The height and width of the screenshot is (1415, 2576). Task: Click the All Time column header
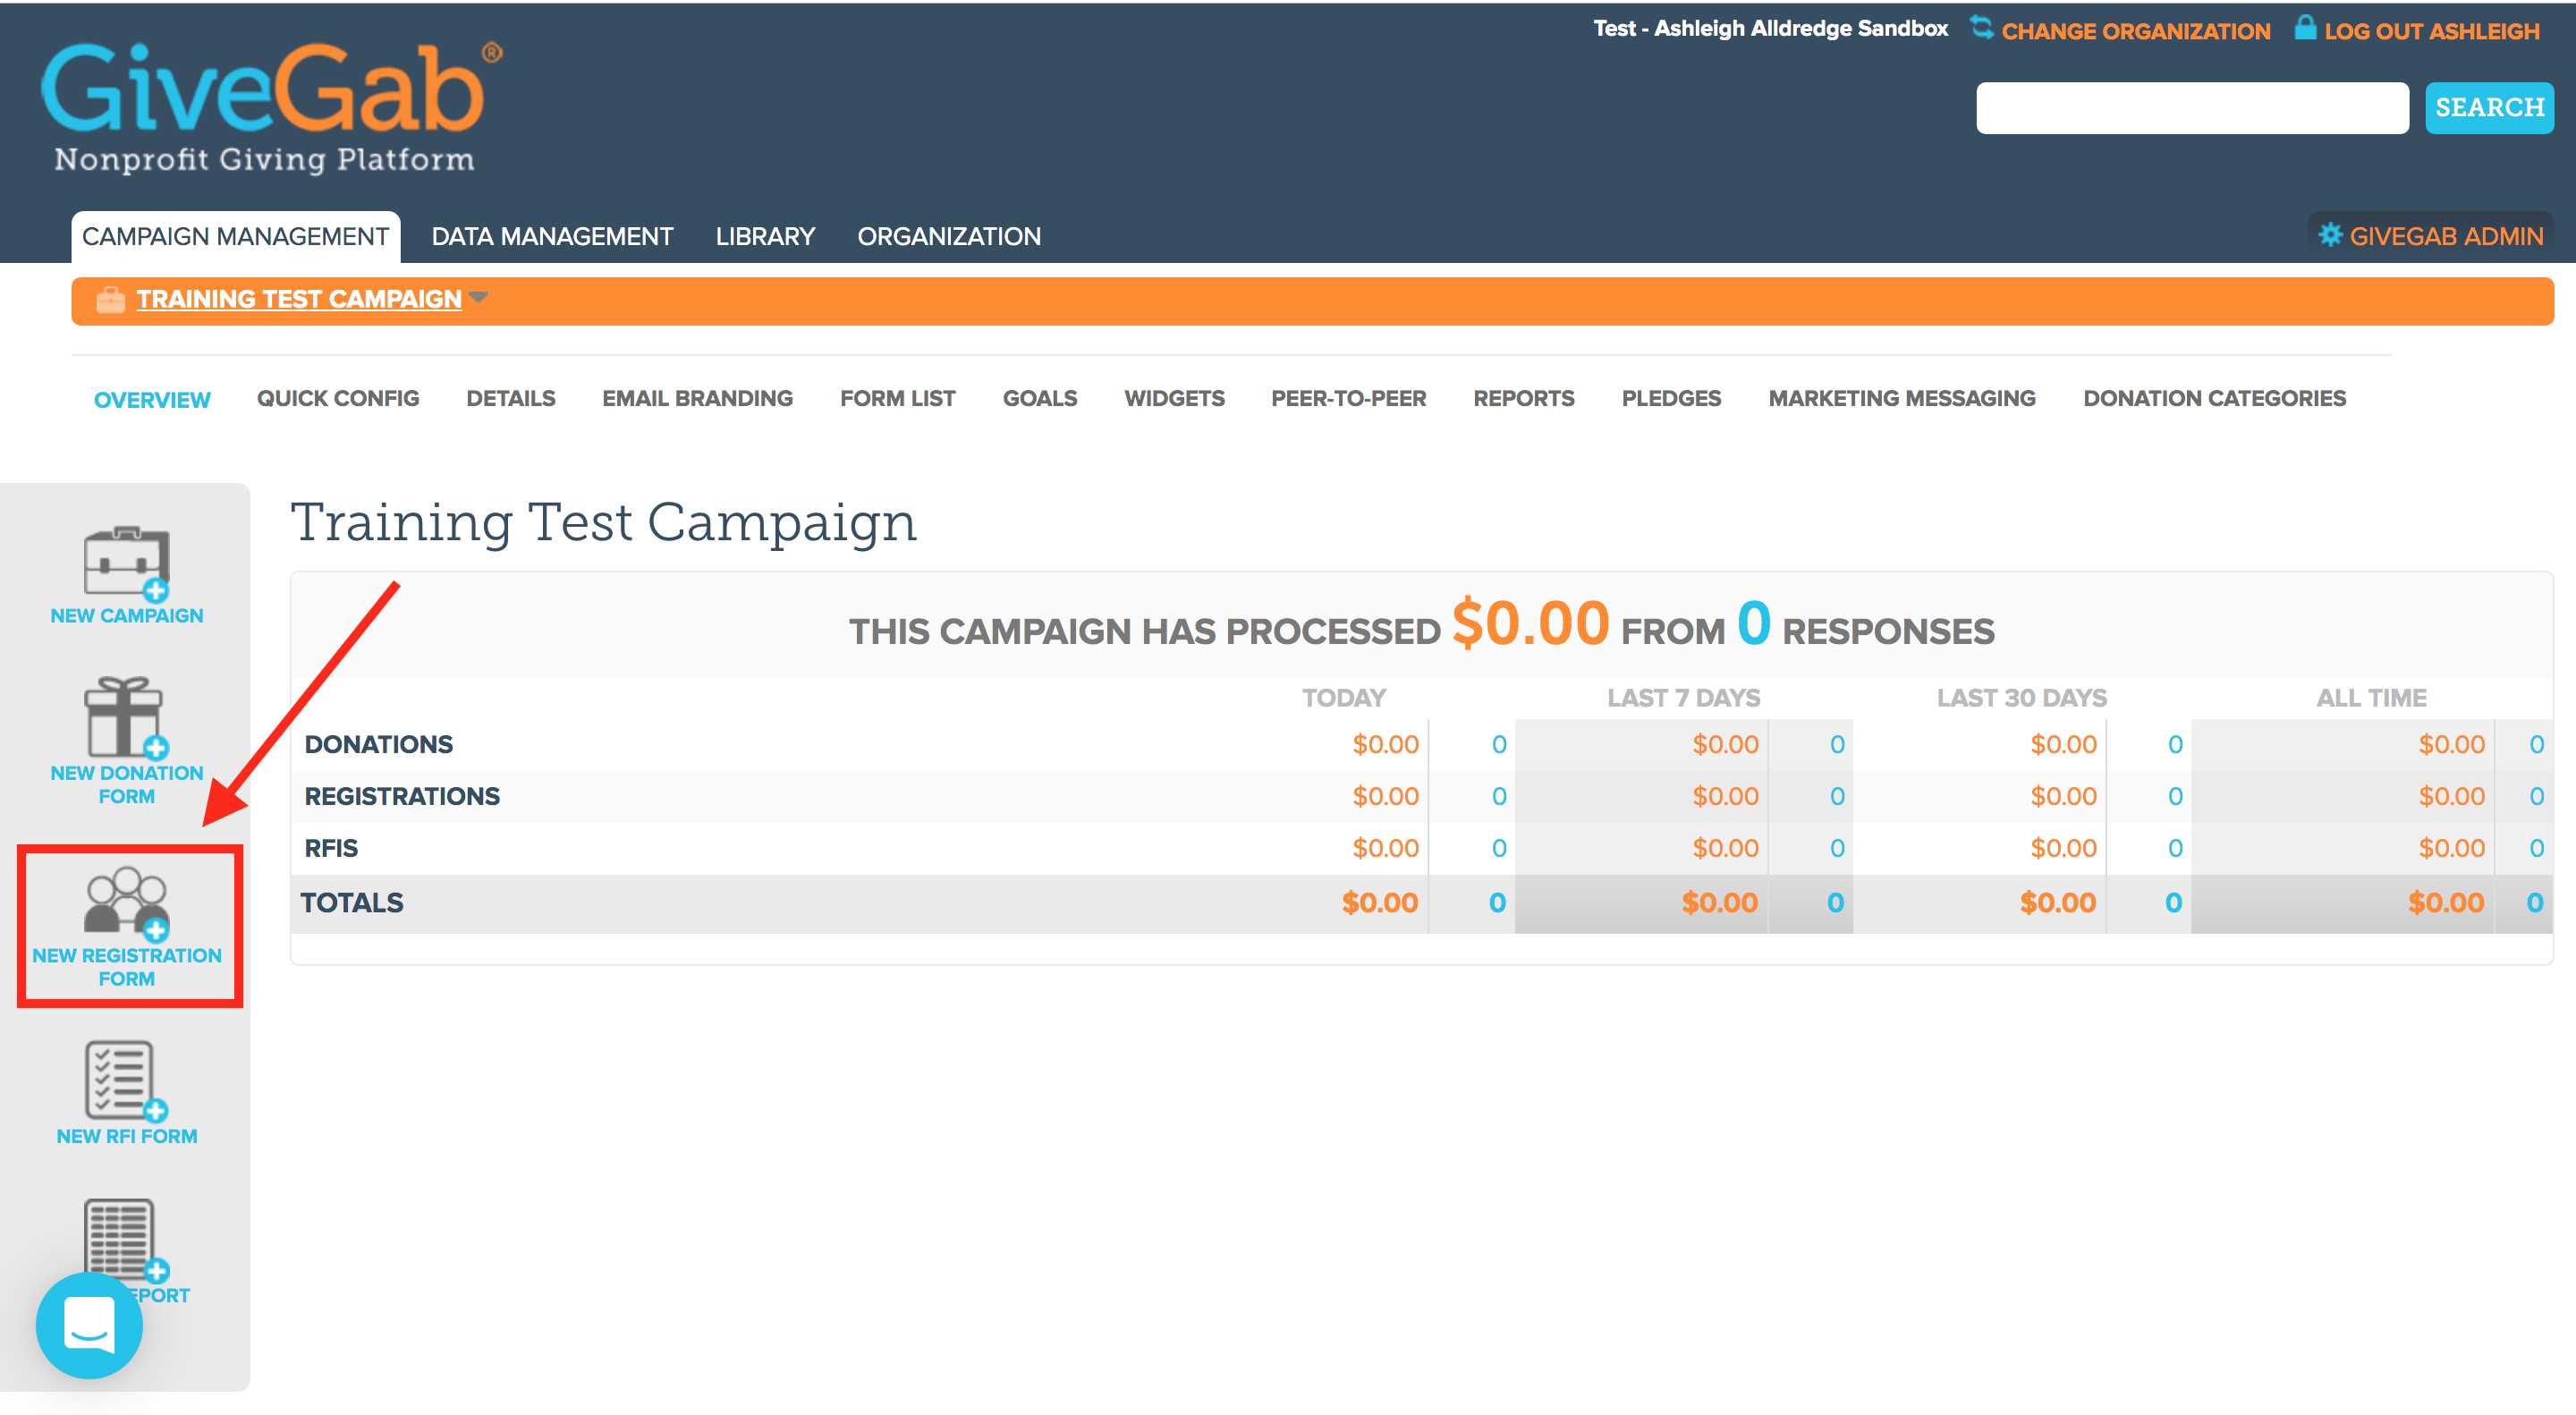click(x=2372, y=698)
